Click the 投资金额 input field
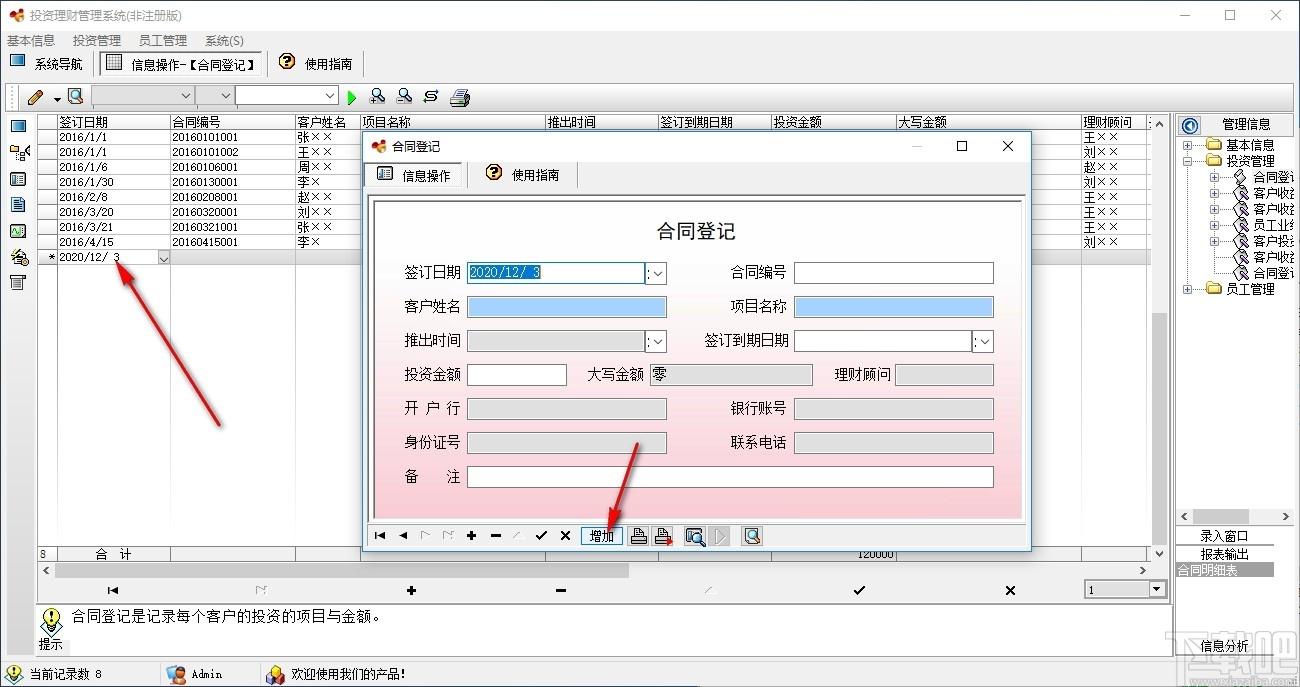Screen dimensions: 1300x687 pos(517,375)
